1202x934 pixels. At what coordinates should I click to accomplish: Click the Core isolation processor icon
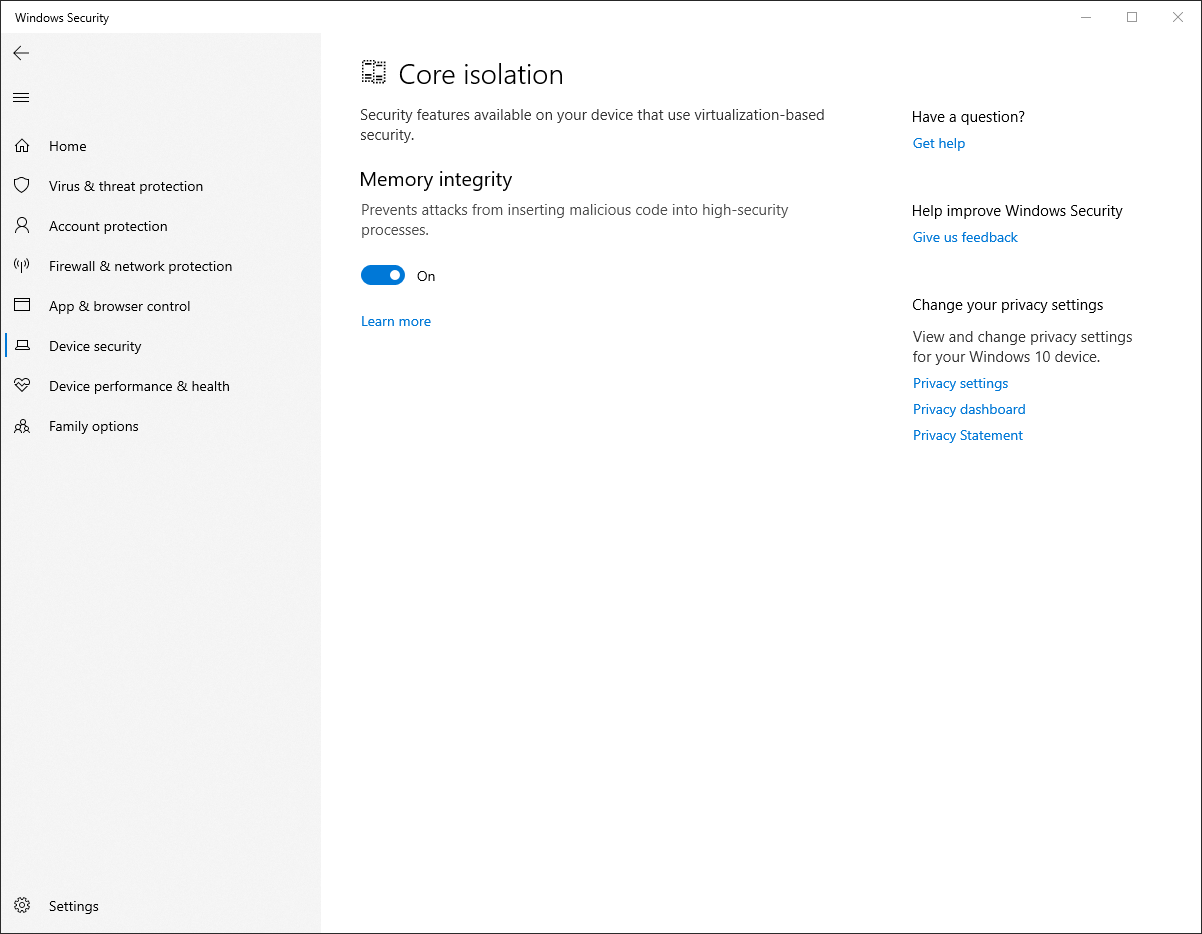coord(373,72)
